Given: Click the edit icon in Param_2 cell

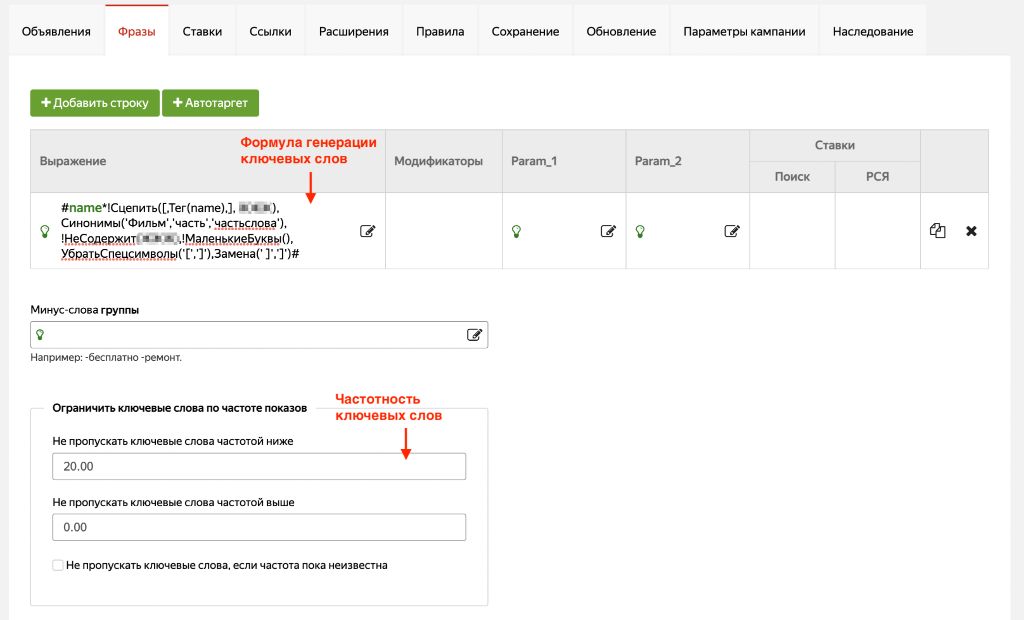Looking at the screenshot, I should pos(732,231).
